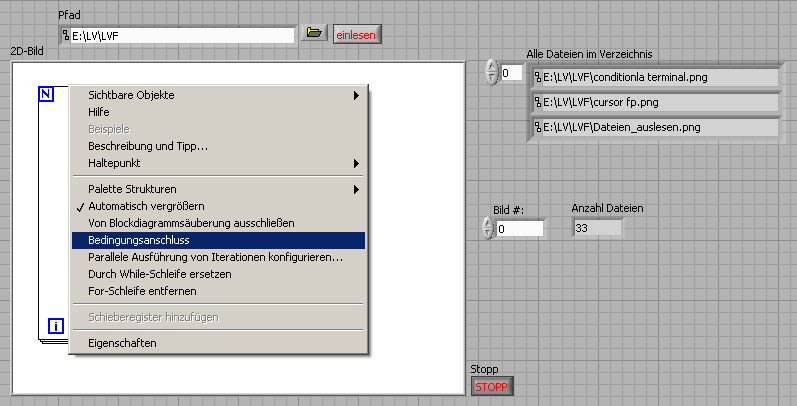Open Parallele Ausführung von Iterationen konfigurieren…

pyautogui.click(x=219, y=257)
